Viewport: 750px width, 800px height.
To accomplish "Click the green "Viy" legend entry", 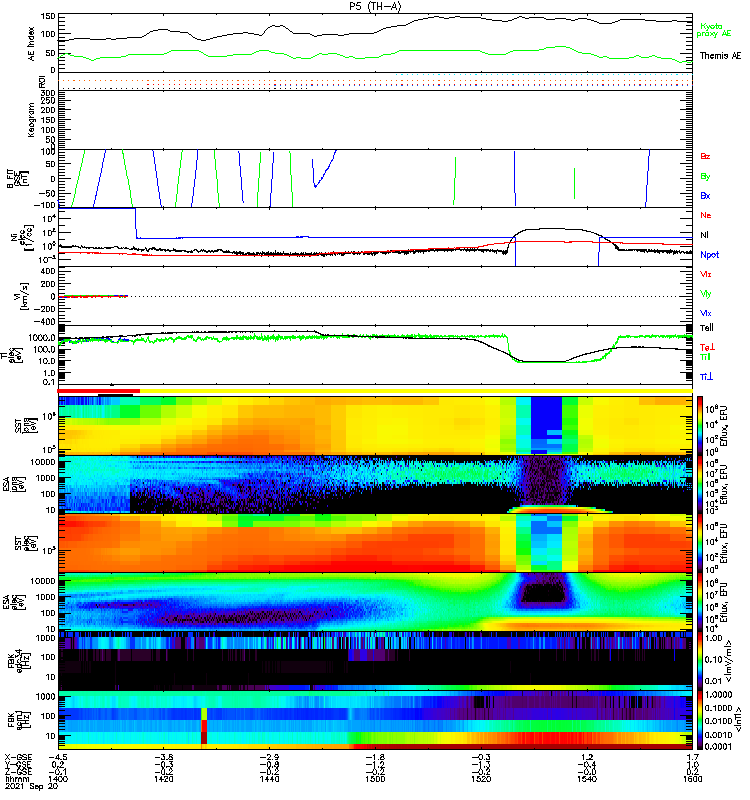I will click(x=706, y=294).
